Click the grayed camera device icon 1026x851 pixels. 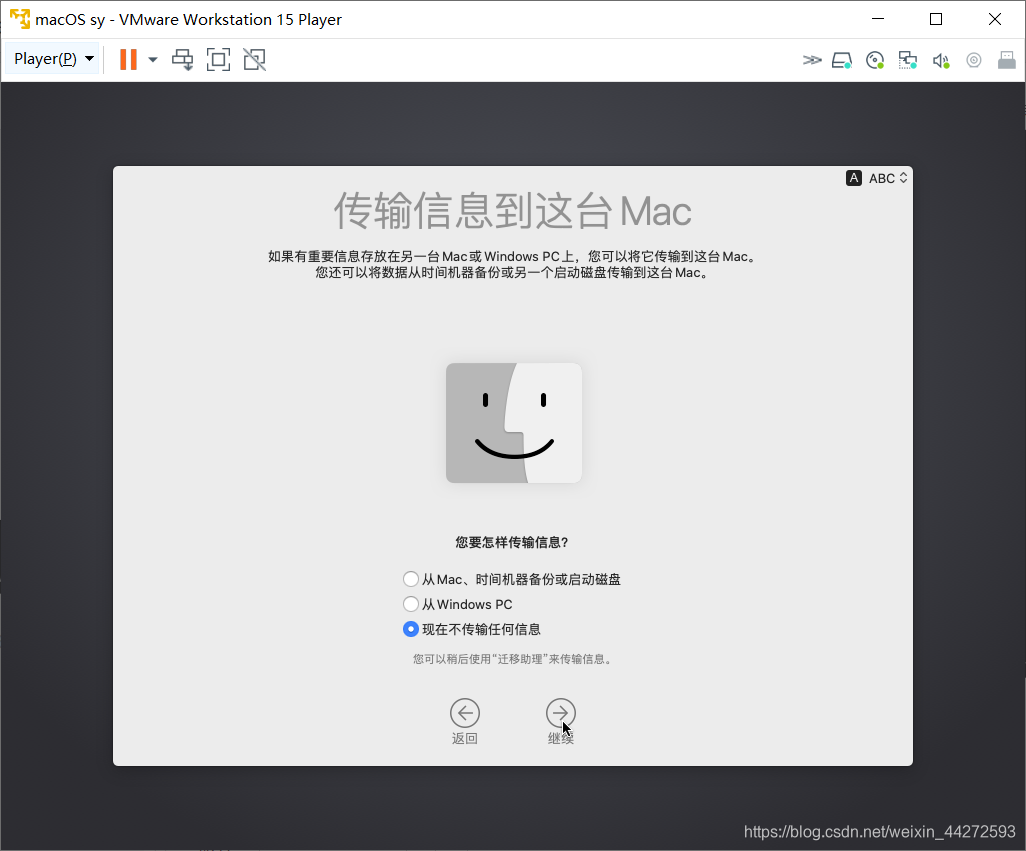tap(973, 60)
